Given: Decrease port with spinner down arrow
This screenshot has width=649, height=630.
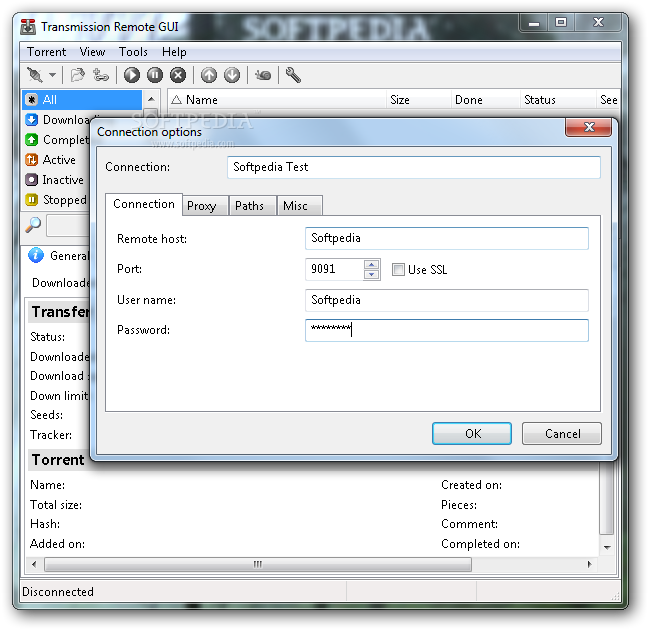Looking at the screenshot, I should tap(372, 274).
